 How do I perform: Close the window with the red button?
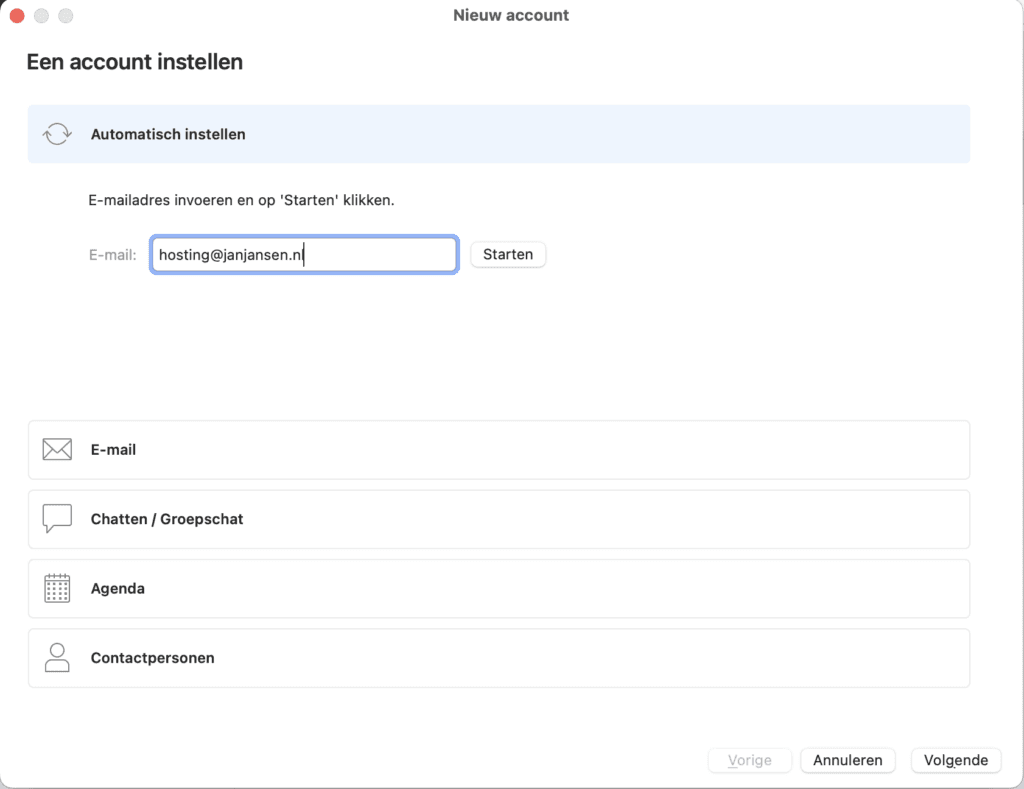point(17,16)
